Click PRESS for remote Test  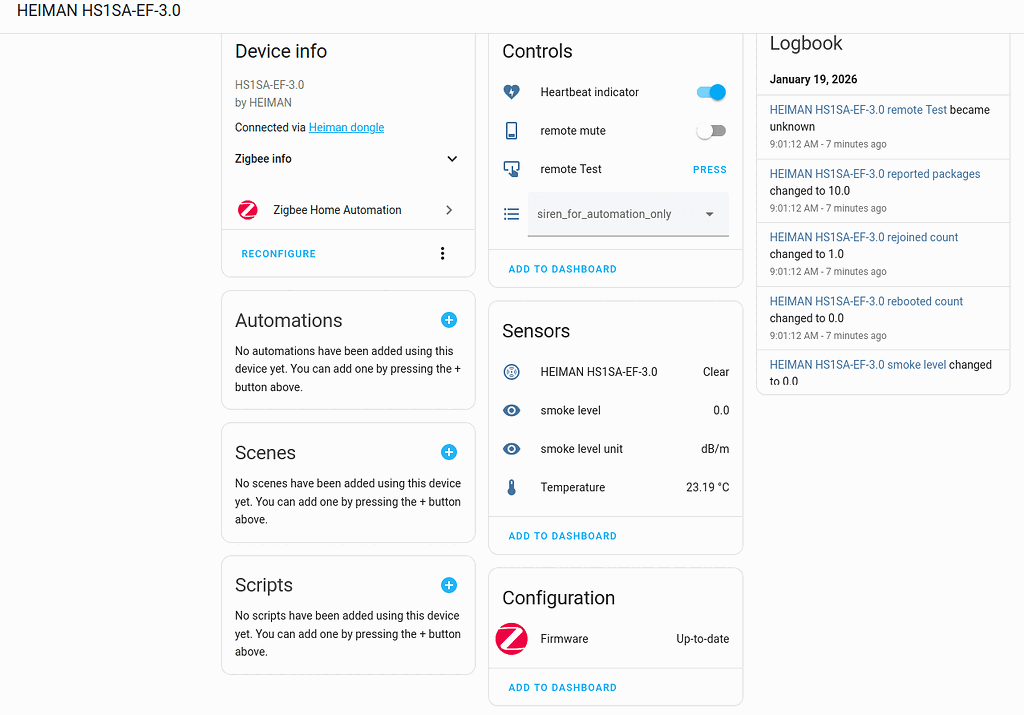tap(709, 170)
